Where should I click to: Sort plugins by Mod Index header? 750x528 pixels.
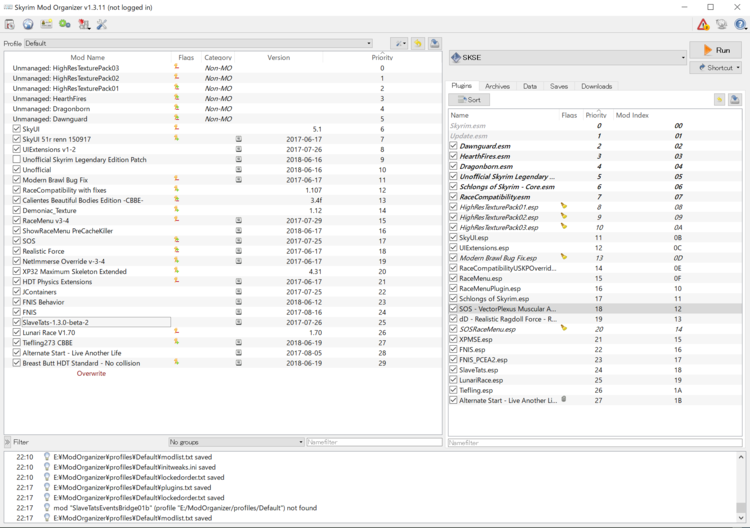(632, 115)
